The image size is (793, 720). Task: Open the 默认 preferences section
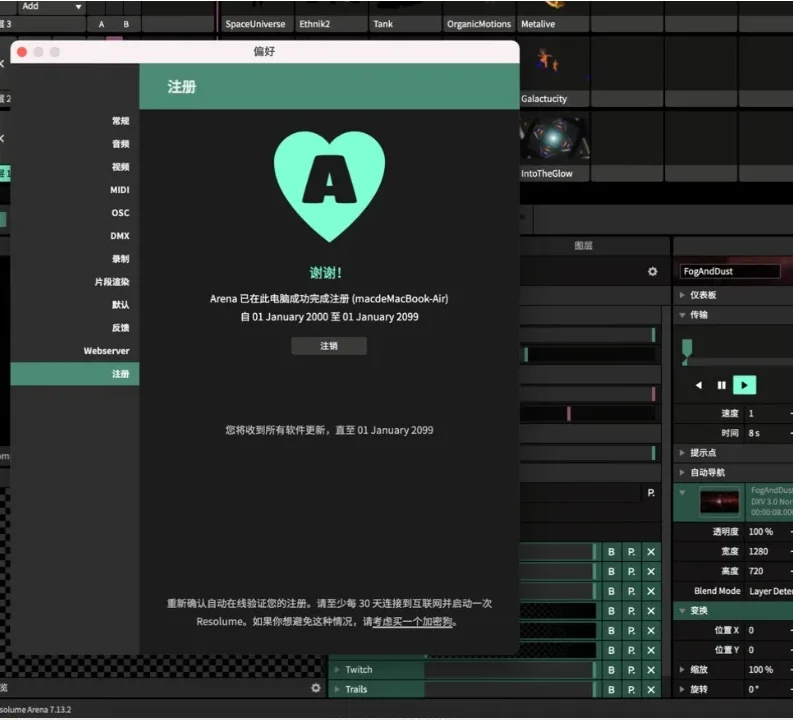tap(120, 304)
